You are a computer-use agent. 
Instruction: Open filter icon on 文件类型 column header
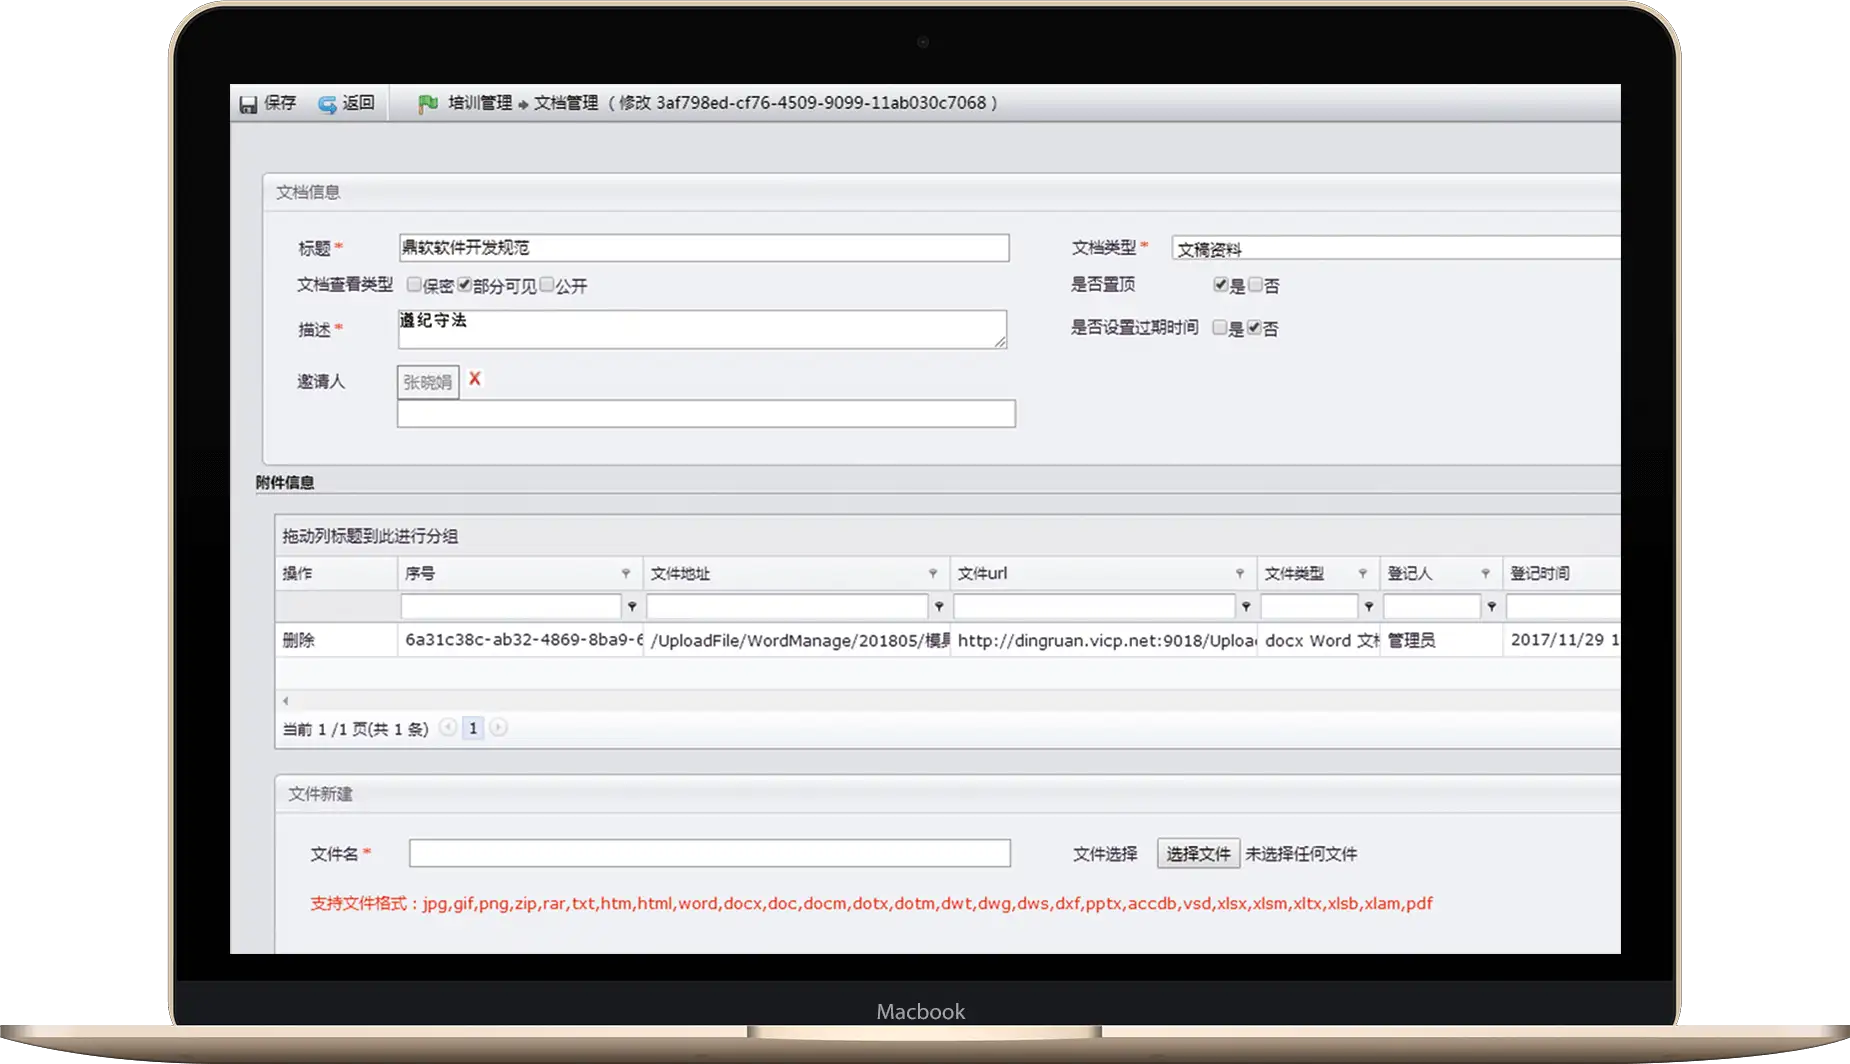pyautogui.click(x=1362, y=573)
